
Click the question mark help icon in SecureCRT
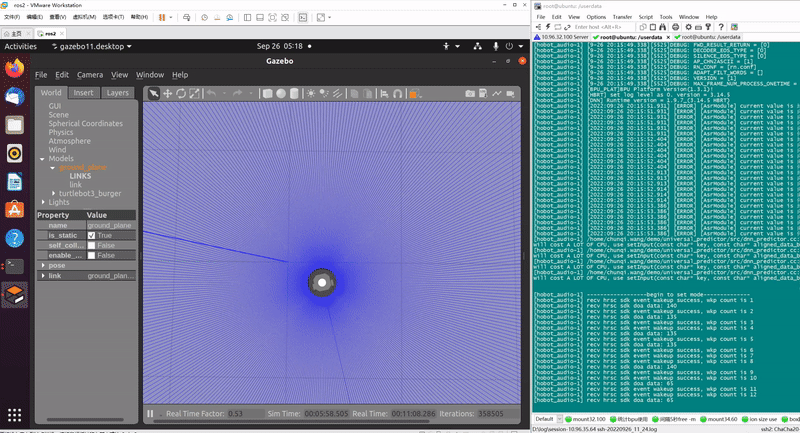coord(721,27)
